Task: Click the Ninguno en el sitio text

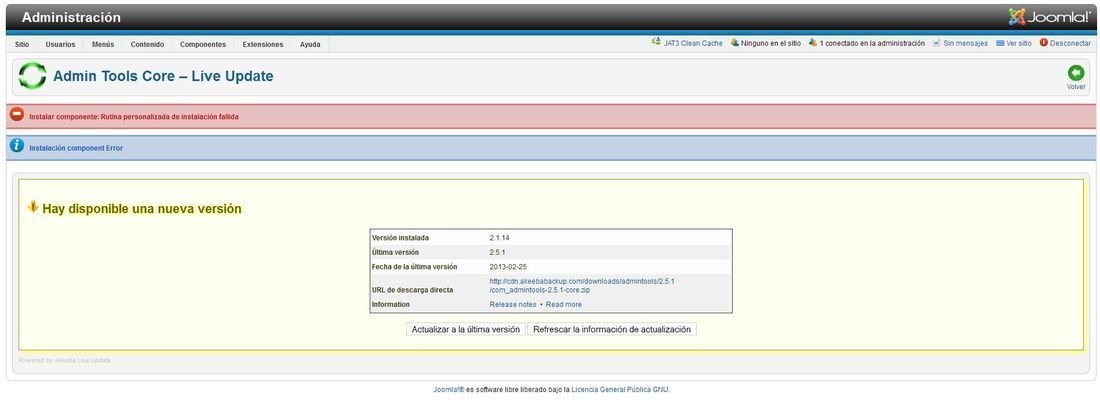Action: 771,44
